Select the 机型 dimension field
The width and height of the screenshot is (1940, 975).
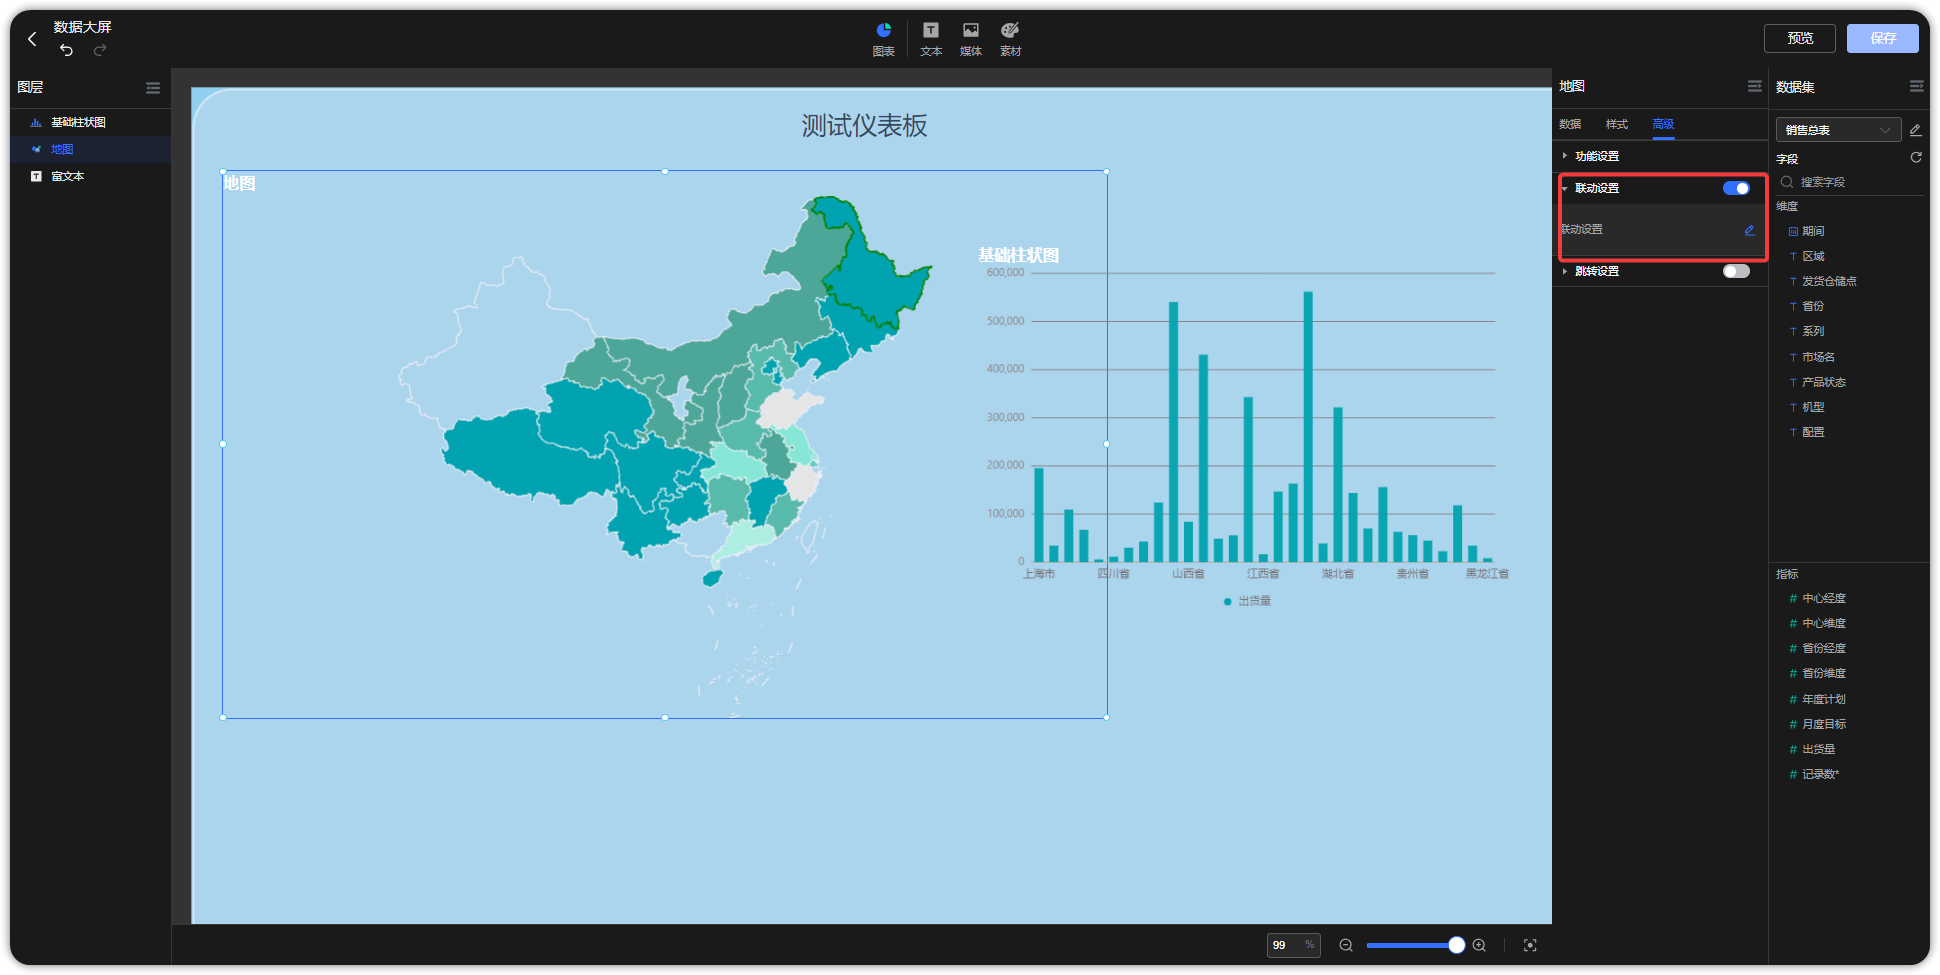[1813, 407]
